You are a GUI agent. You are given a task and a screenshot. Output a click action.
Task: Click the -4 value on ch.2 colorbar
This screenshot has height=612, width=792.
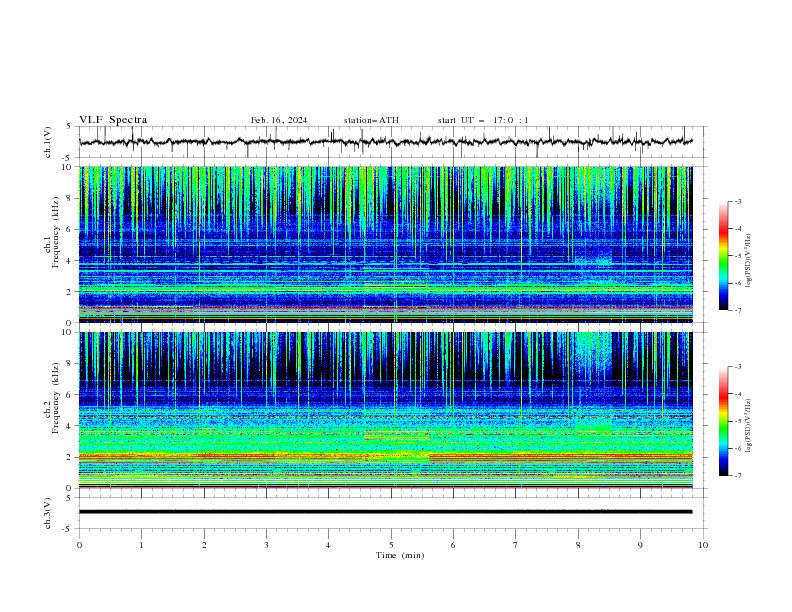coord(738,394)
